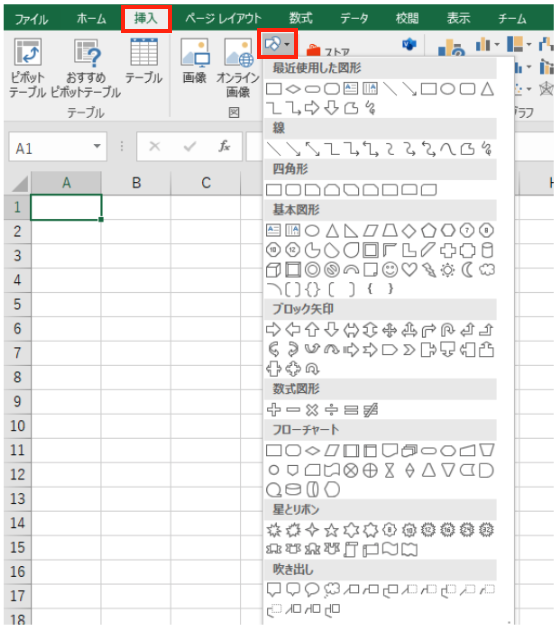Pick the diamond shape in 基本図形
559x630 pixels.
pos(409,231)
